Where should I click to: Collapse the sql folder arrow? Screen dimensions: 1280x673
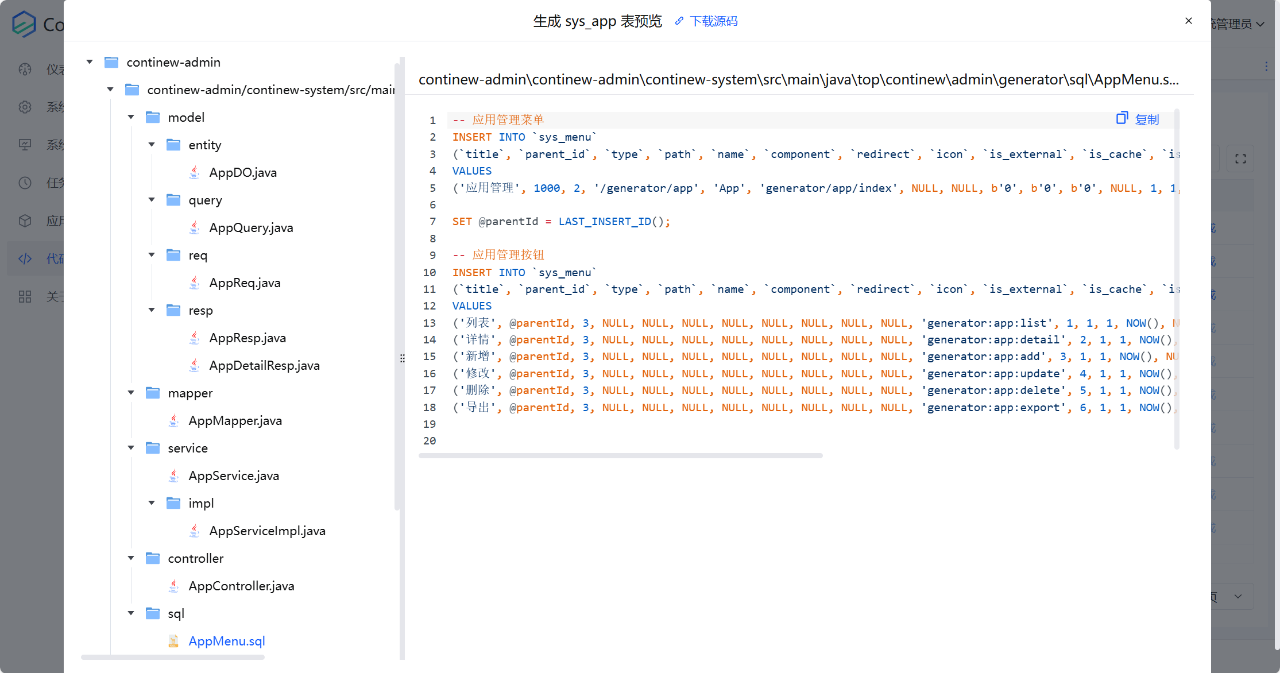131,613
